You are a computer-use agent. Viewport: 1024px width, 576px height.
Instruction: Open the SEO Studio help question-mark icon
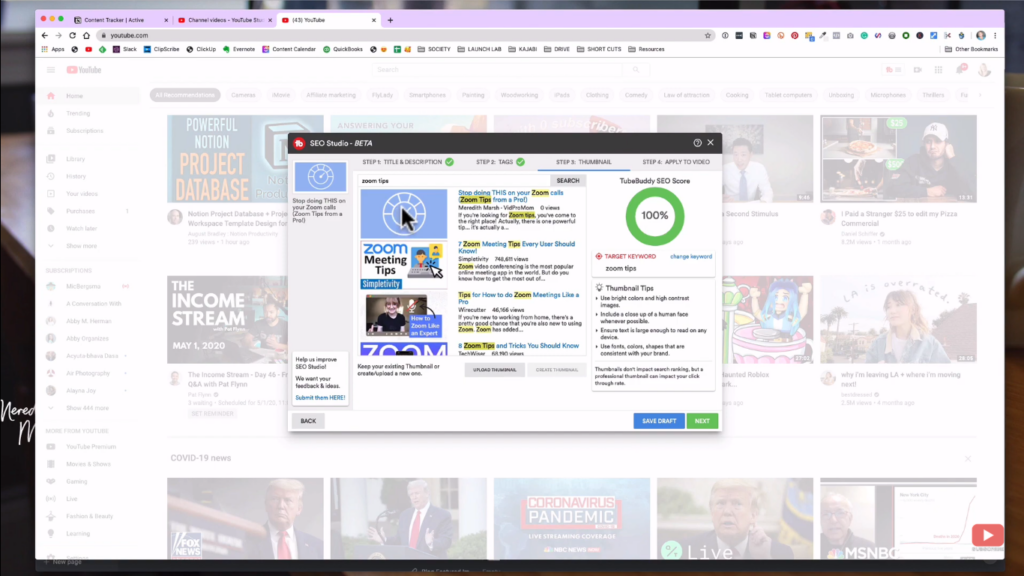pyautogui.click(x=697, y=143)
